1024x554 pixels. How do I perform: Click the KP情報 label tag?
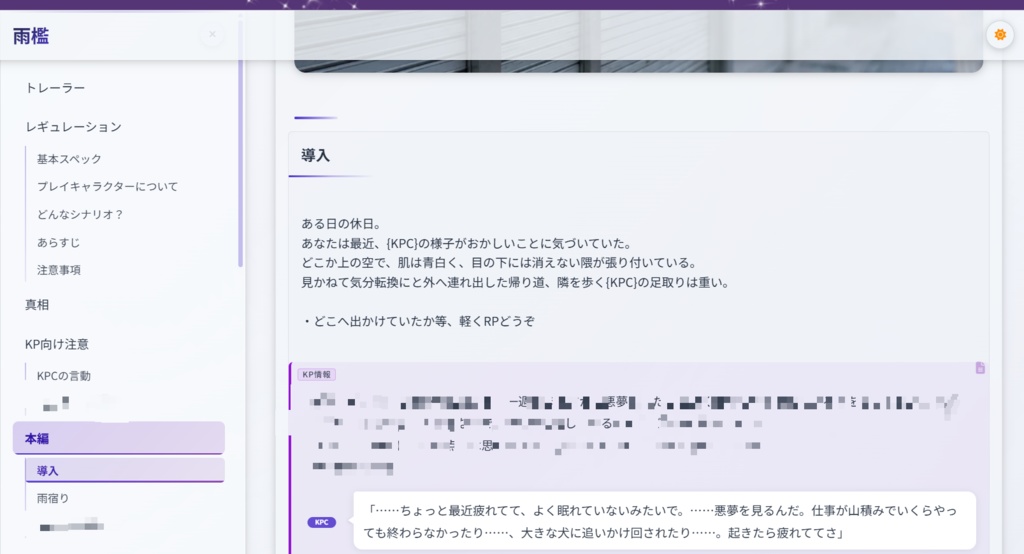click(x=317, y=374)
